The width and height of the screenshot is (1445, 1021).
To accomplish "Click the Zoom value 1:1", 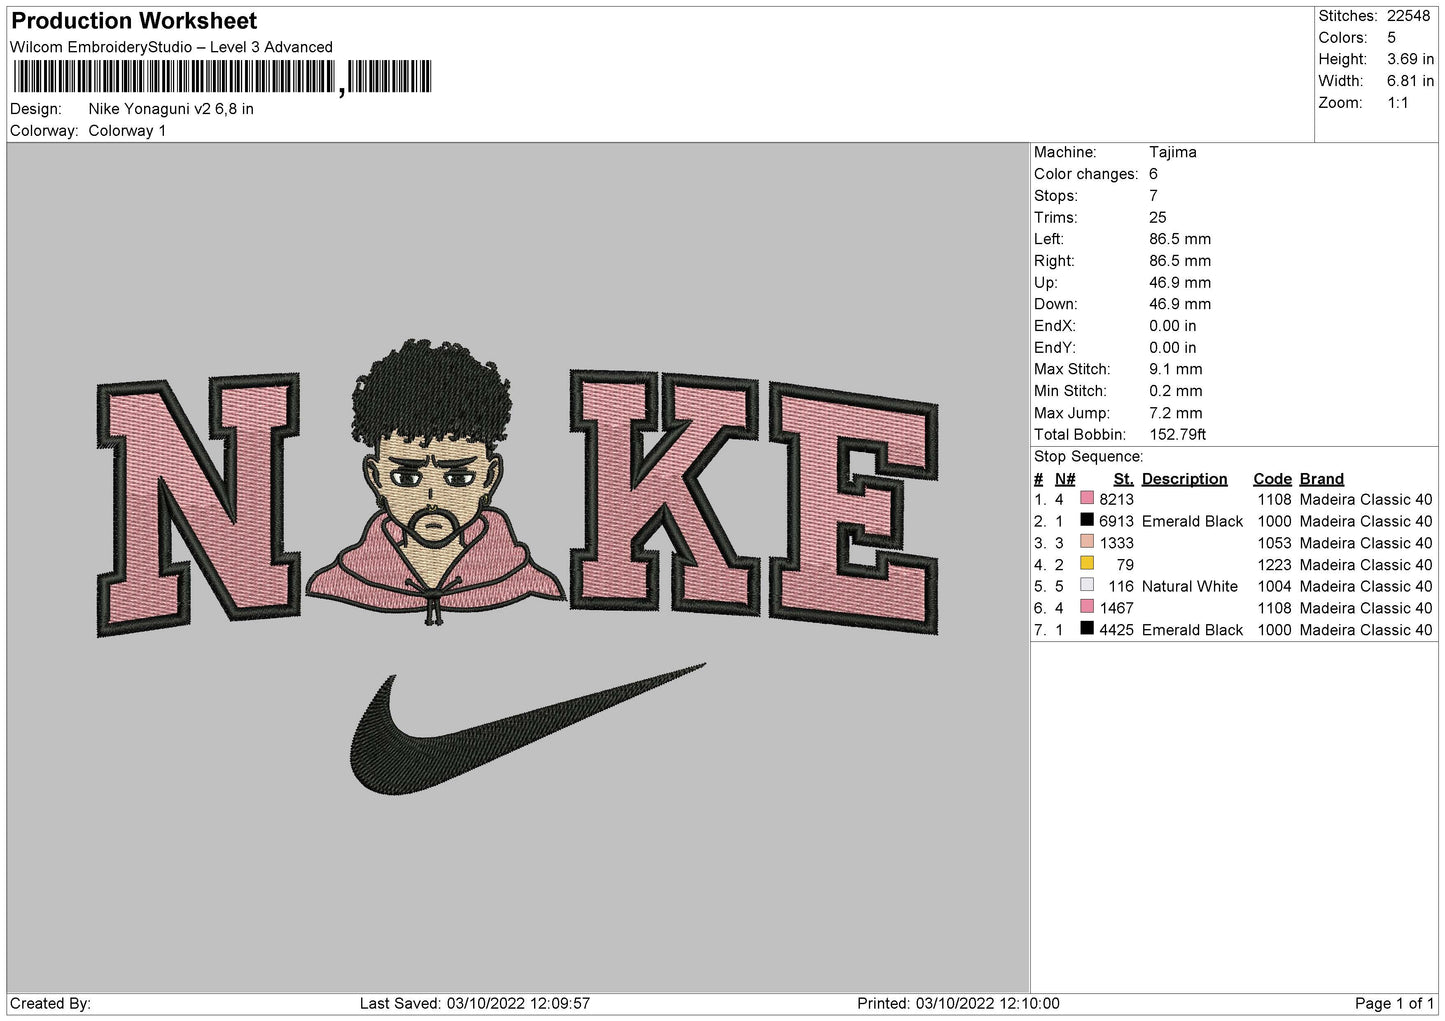I will [x=1397, y=103].
